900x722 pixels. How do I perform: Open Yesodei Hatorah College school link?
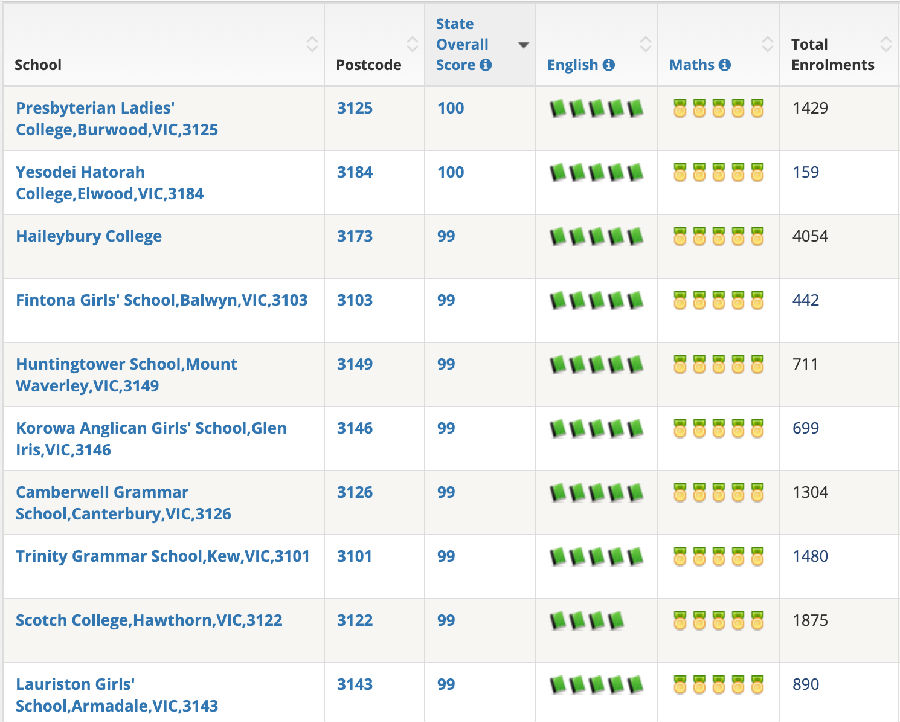point(110,183)
